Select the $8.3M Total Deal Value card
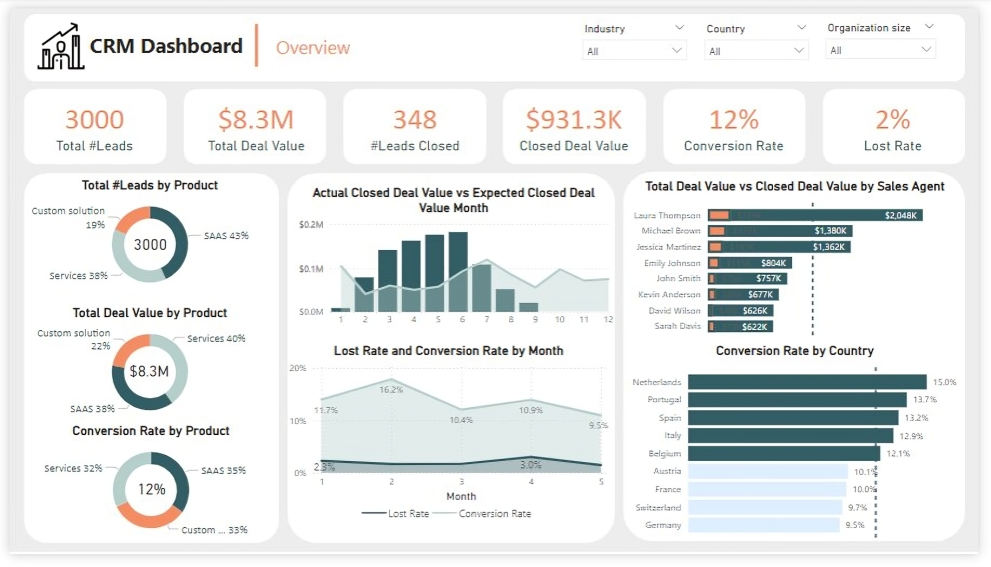The height and width of the screenshot is (567, 991). 255,127
